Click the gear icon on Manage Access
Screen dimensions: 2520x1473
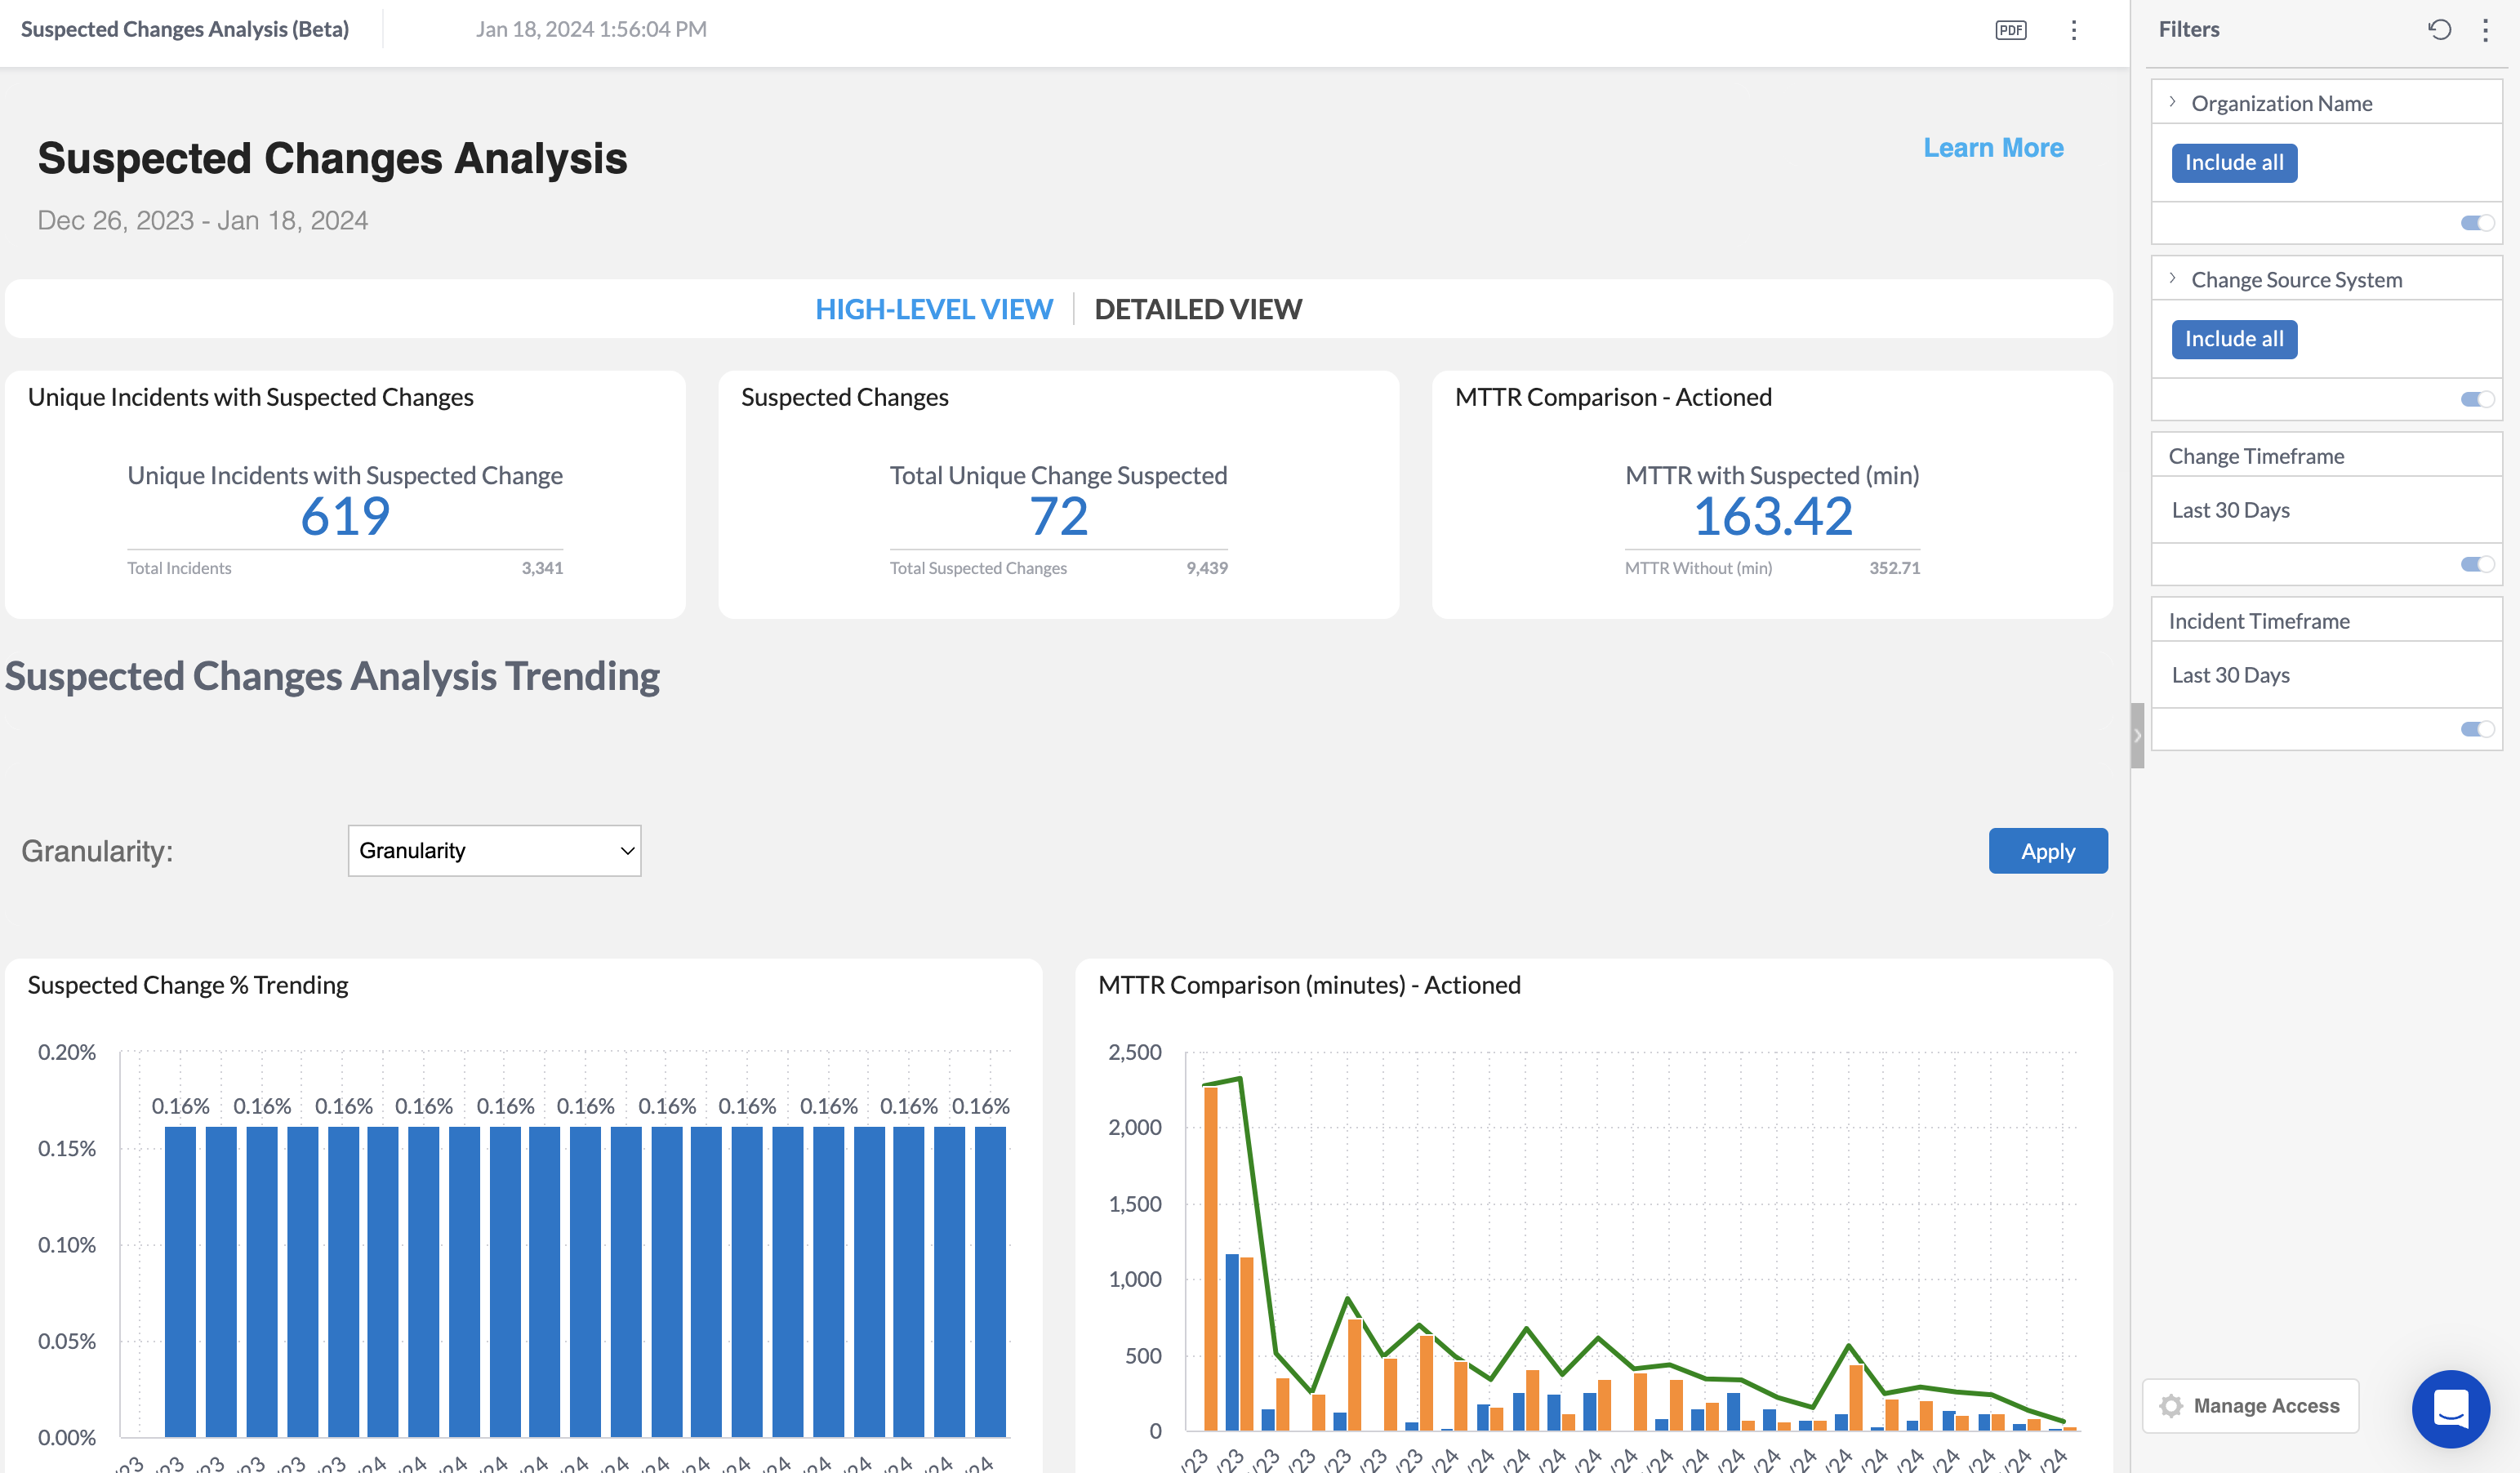click(2172, 1405)
